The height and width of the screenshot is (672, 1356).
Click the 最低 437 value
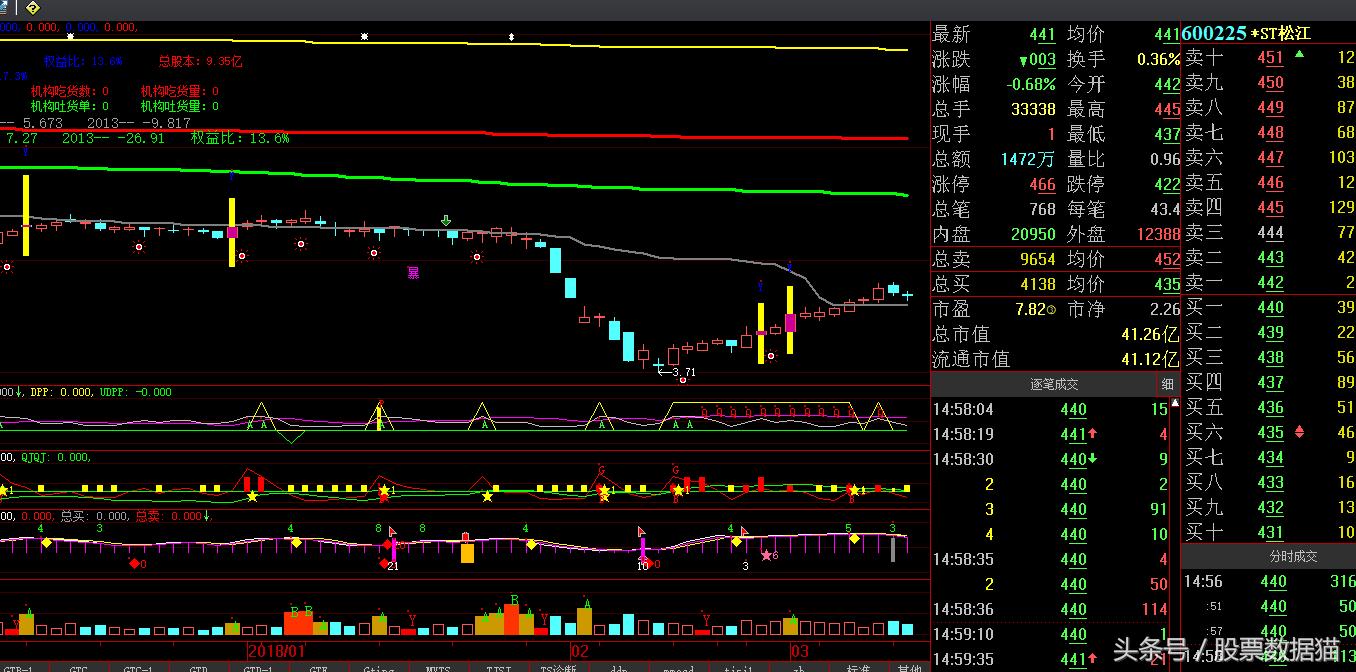click(x=1167, y=134)
